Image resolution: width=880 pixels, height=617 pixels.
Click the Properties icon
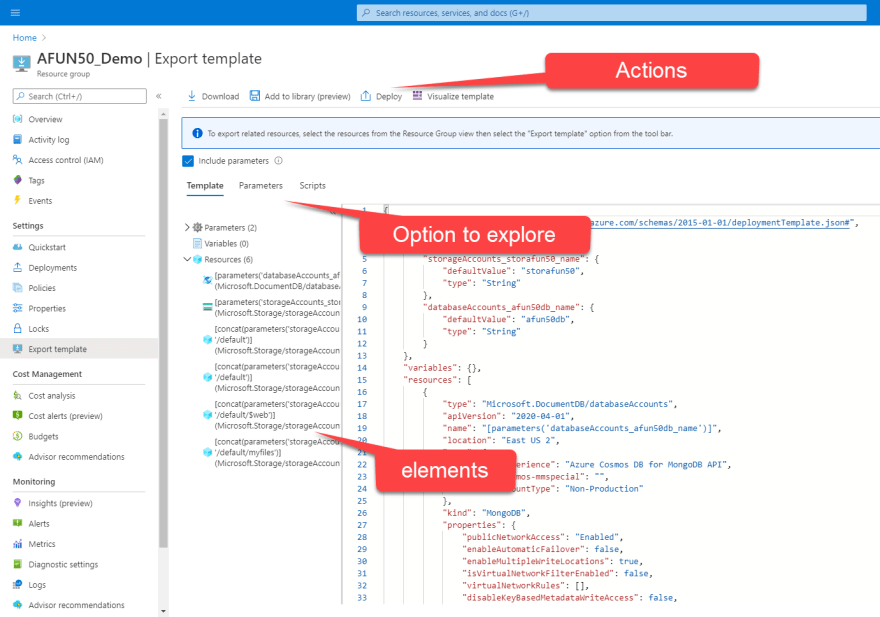[x=17, y=308]
